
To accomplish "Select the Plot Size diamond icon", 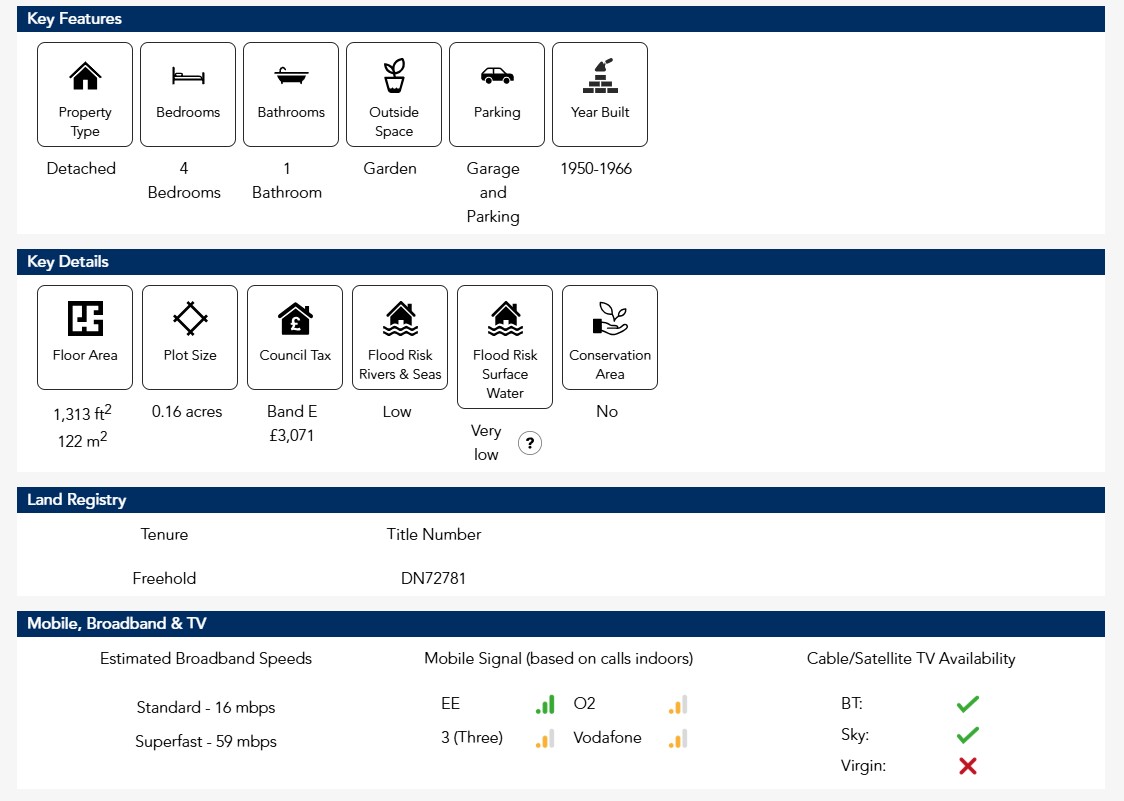I will tap(190, 319).
